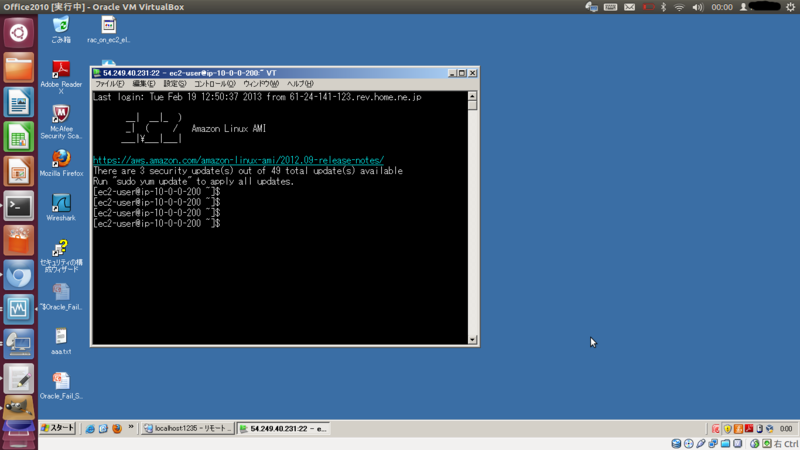Click the 00:00 clock in top panel
The image size is (800, 450).
point(722,7)
